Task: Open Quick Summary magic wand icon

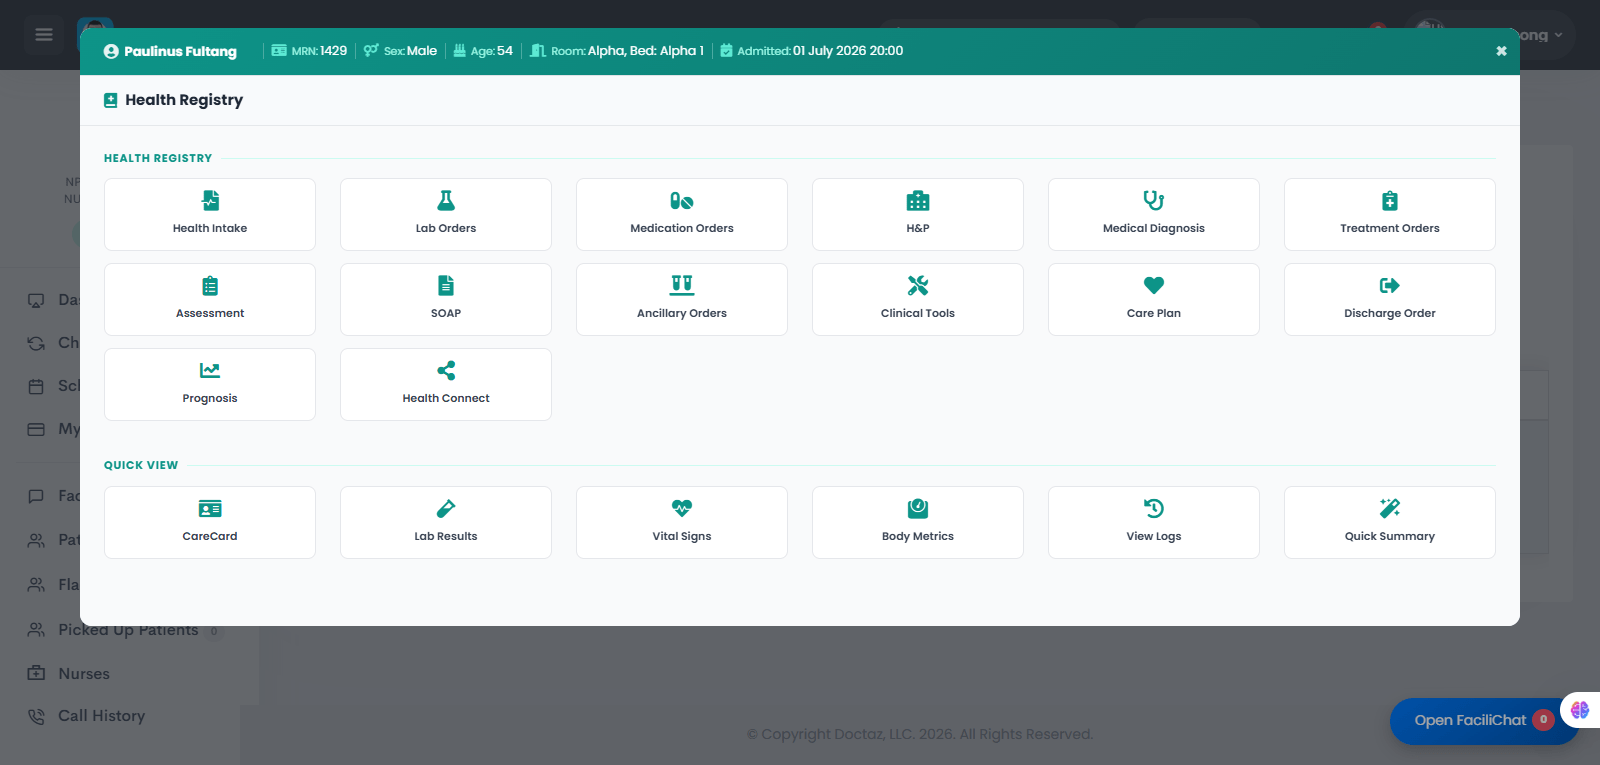Action: point(1390,508)
